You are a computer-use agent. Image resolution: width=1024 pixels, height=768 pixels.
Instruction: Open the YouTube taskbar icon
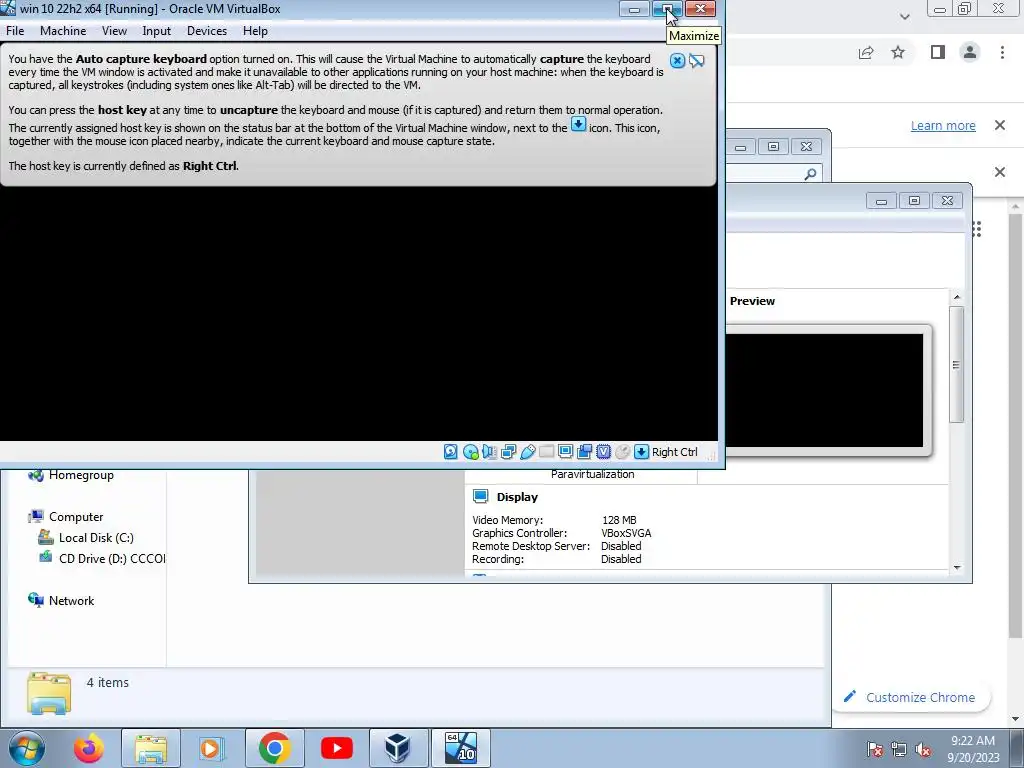tap(337, 748)
